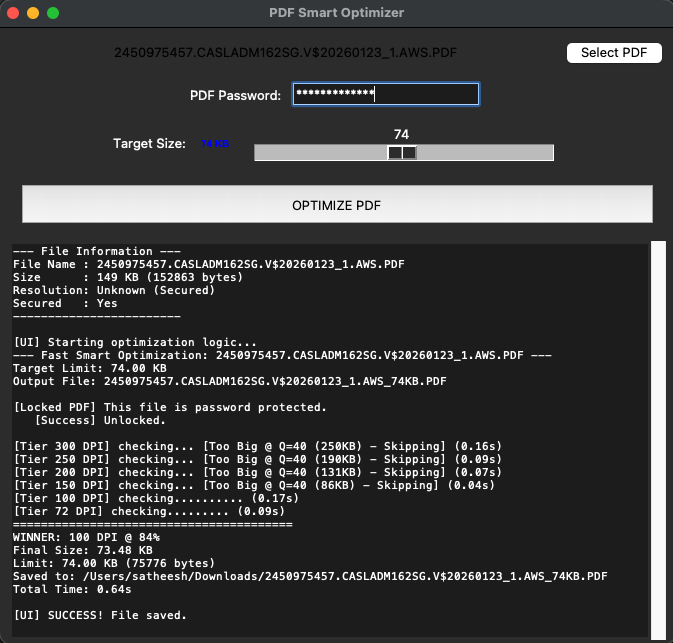Click the selected PDF filename label at top
Screen dimensions: 673x643
pyautogui.click(x=285, y=52)
